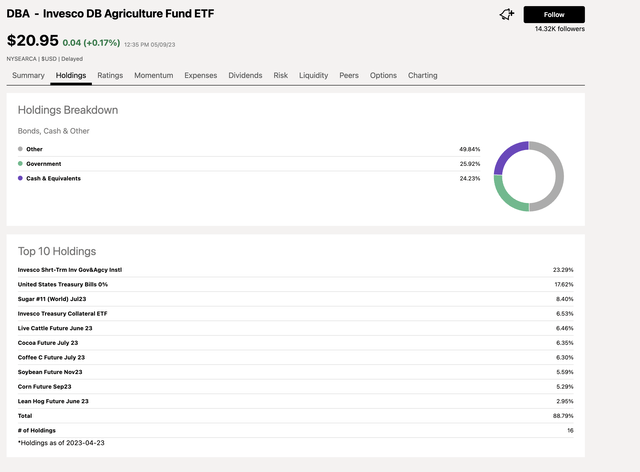Viewport: 640px width, 472px height.
Task: Click the 49.84% value
Action: point(469,149)
